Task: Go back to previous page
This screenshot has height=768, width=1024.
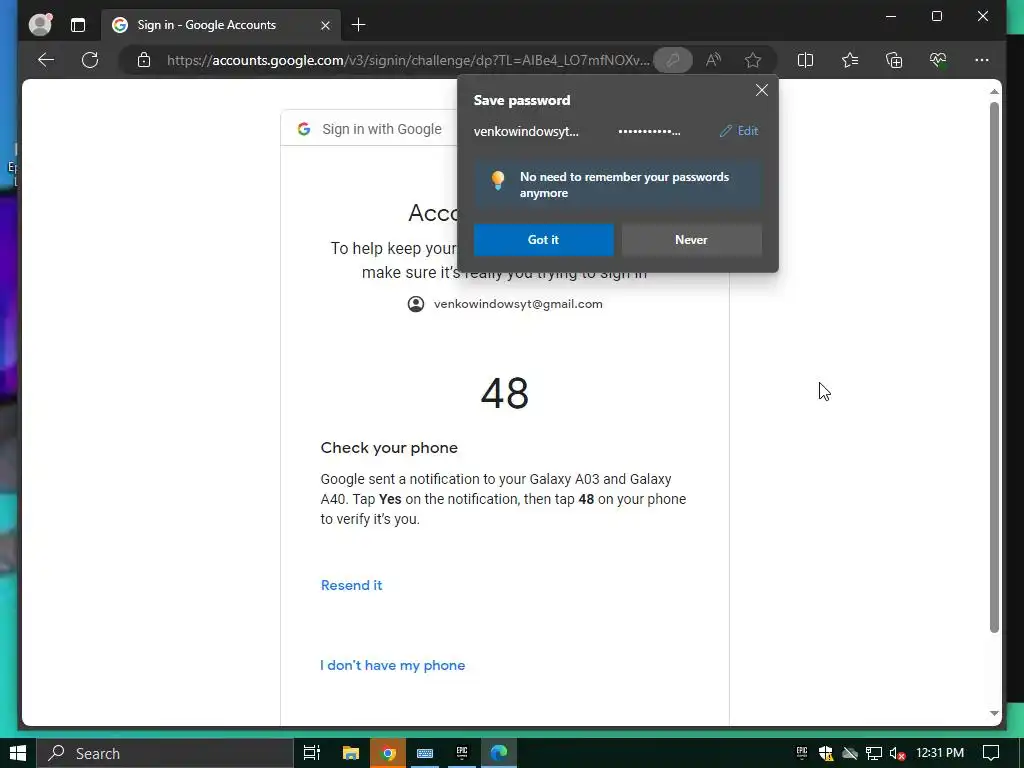Action: [46, 60]
